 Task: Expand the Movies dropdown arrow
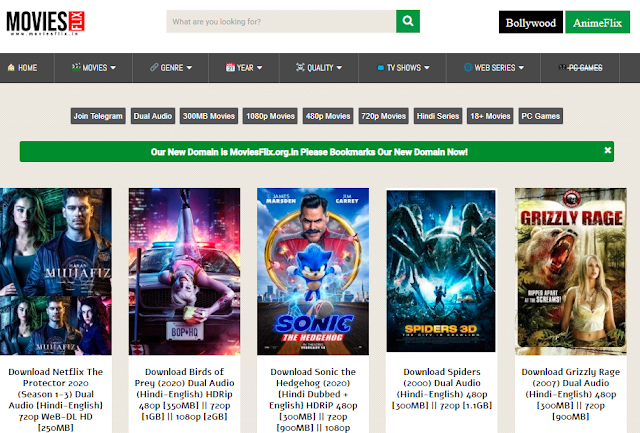click(x=113, y=68)
